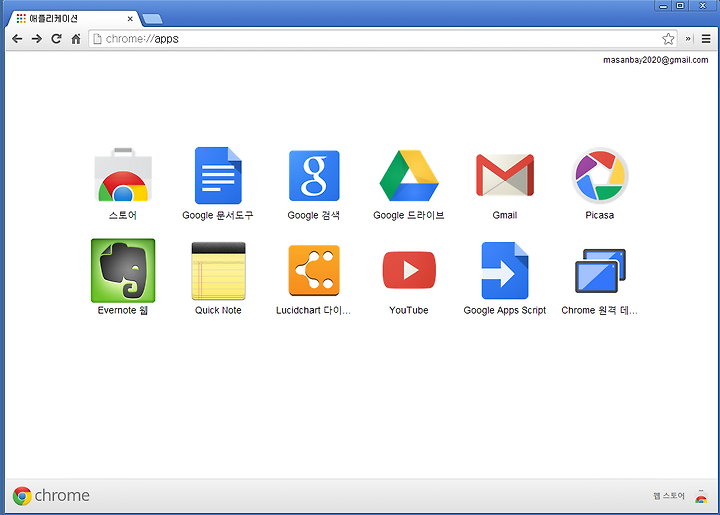Go forward with the forward arrow
The width and height of the screenshot is (720, 515).
tap(37, 39)
